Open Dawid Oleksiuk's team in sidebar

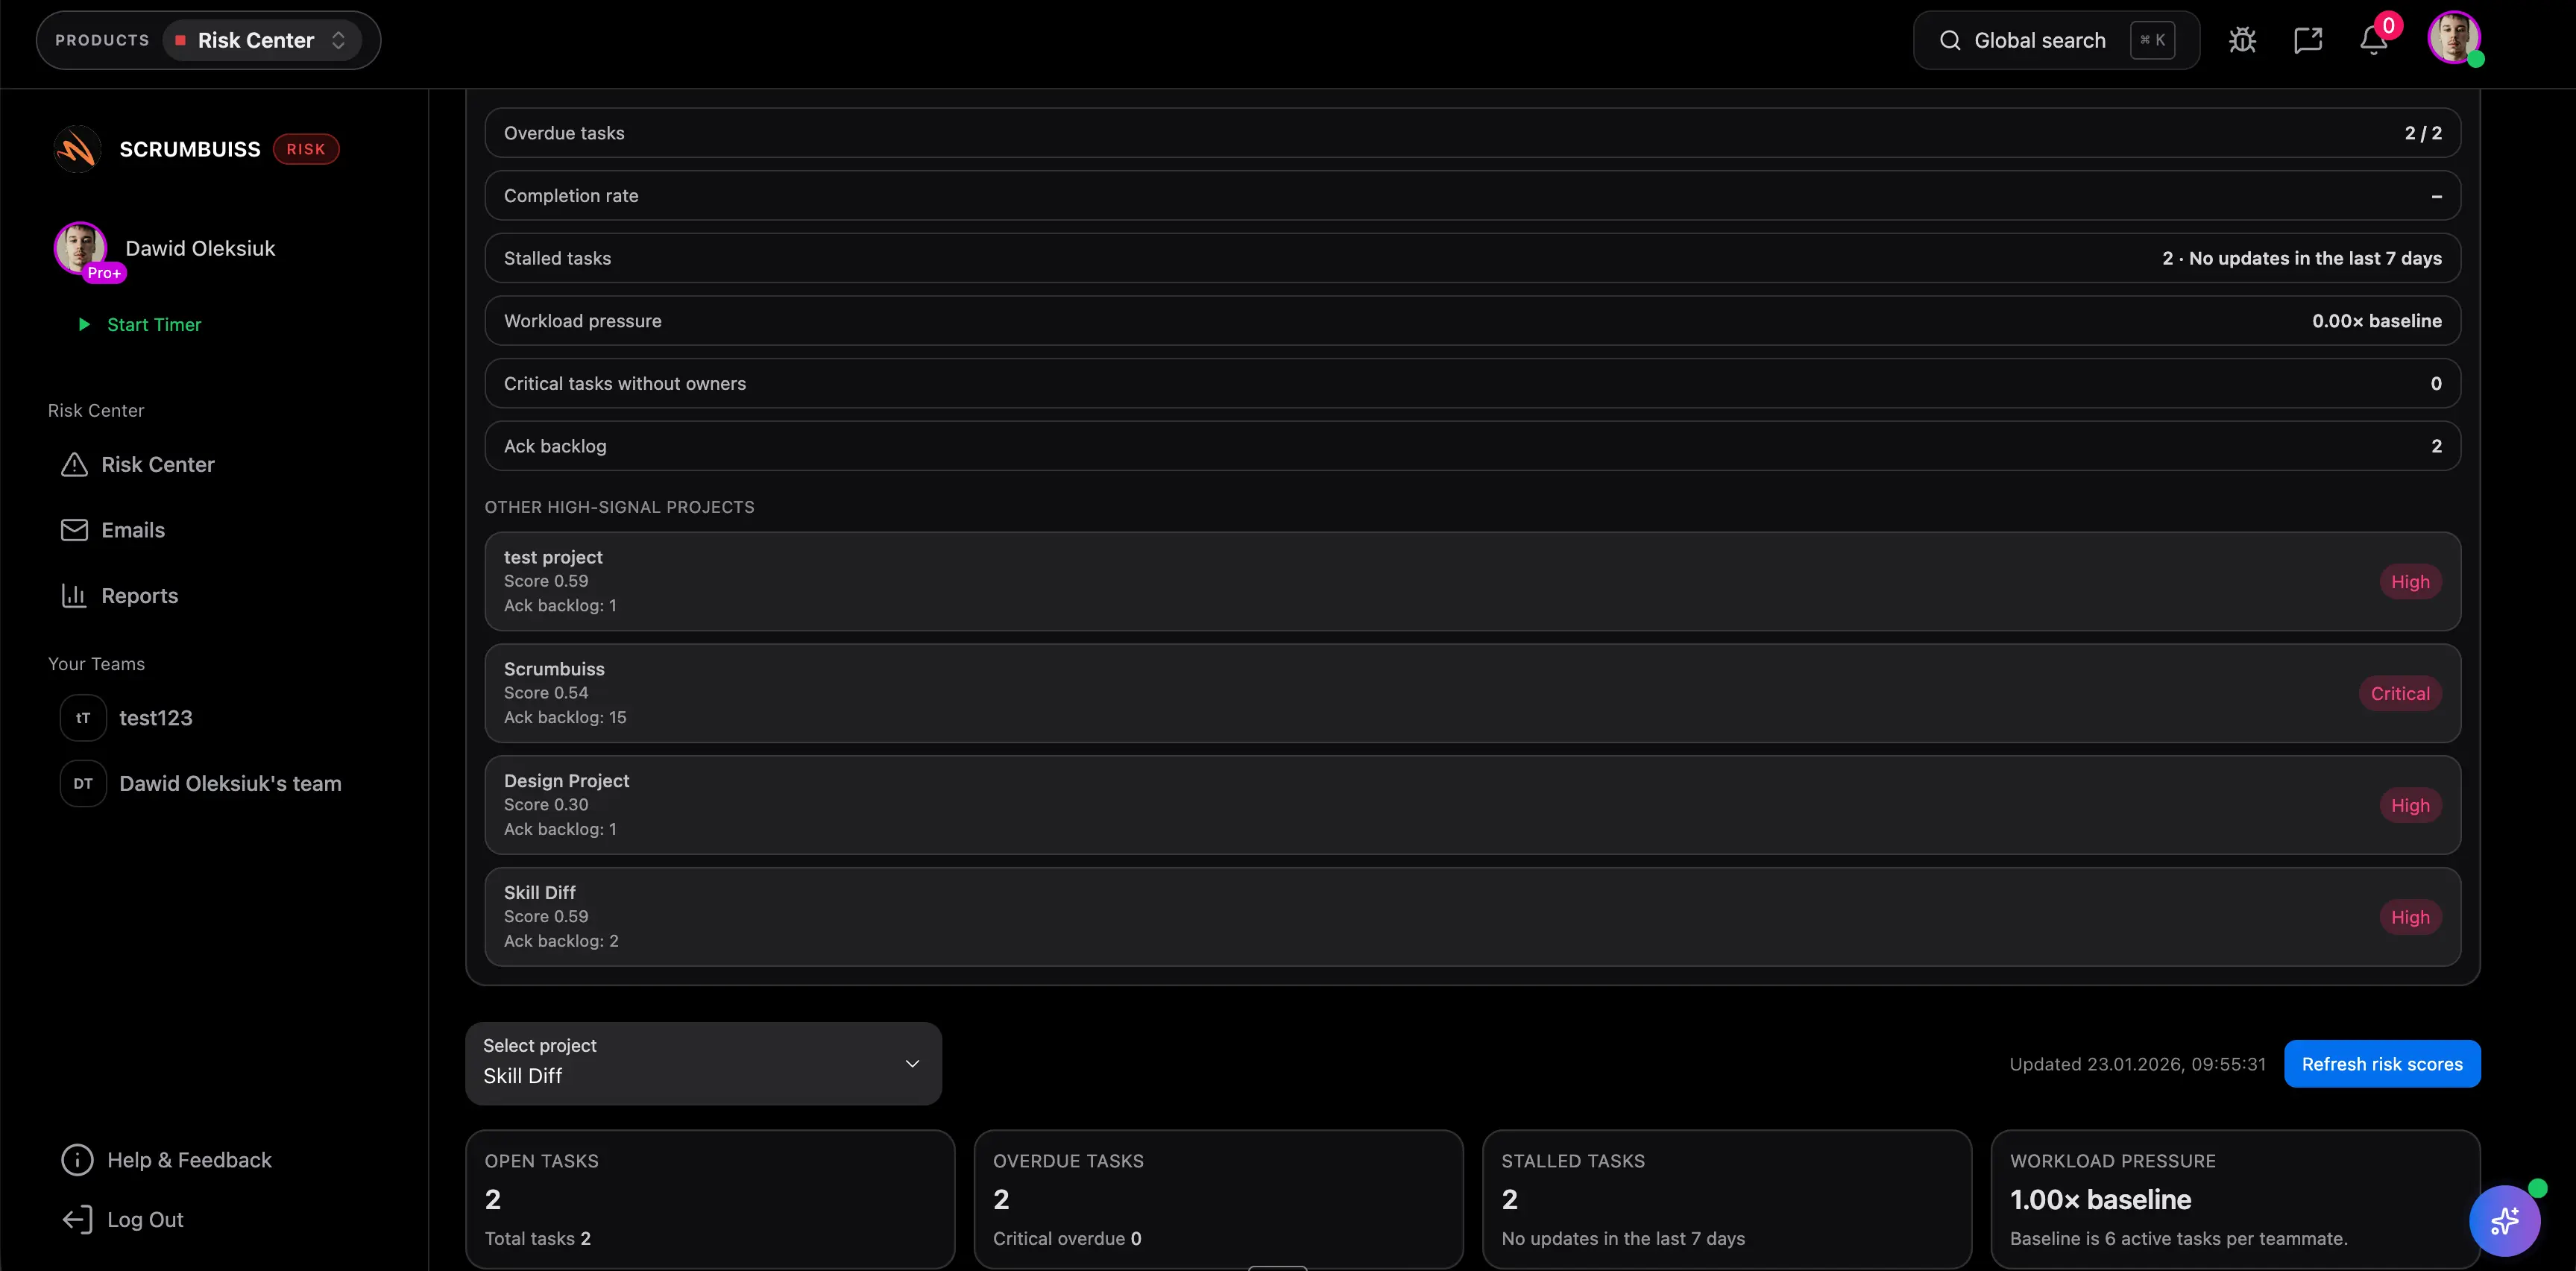(x=230, y=783)
